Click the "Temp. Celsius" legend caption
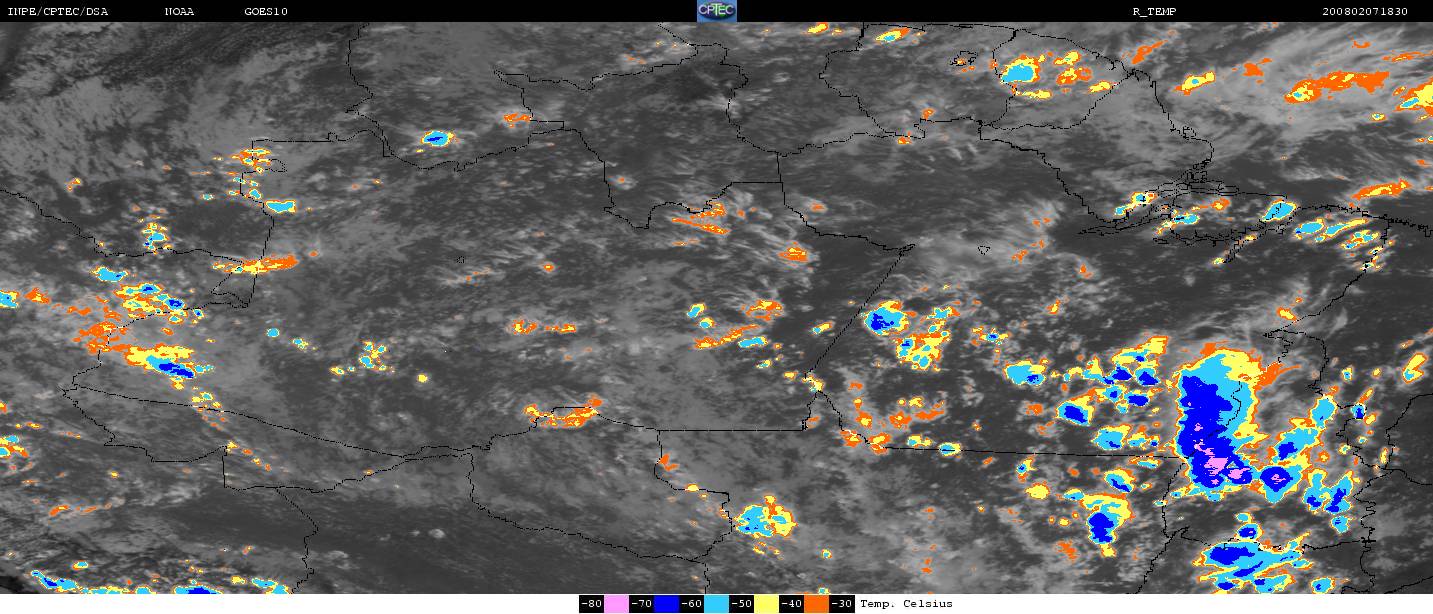Screen dimensions: 1433x614 906,604
